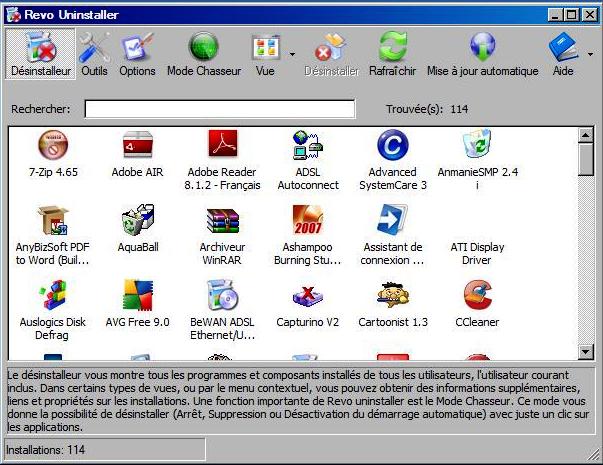Focus the Rechercher search field
The width and height of the screenshot is (603, 465).
(220, 109)
